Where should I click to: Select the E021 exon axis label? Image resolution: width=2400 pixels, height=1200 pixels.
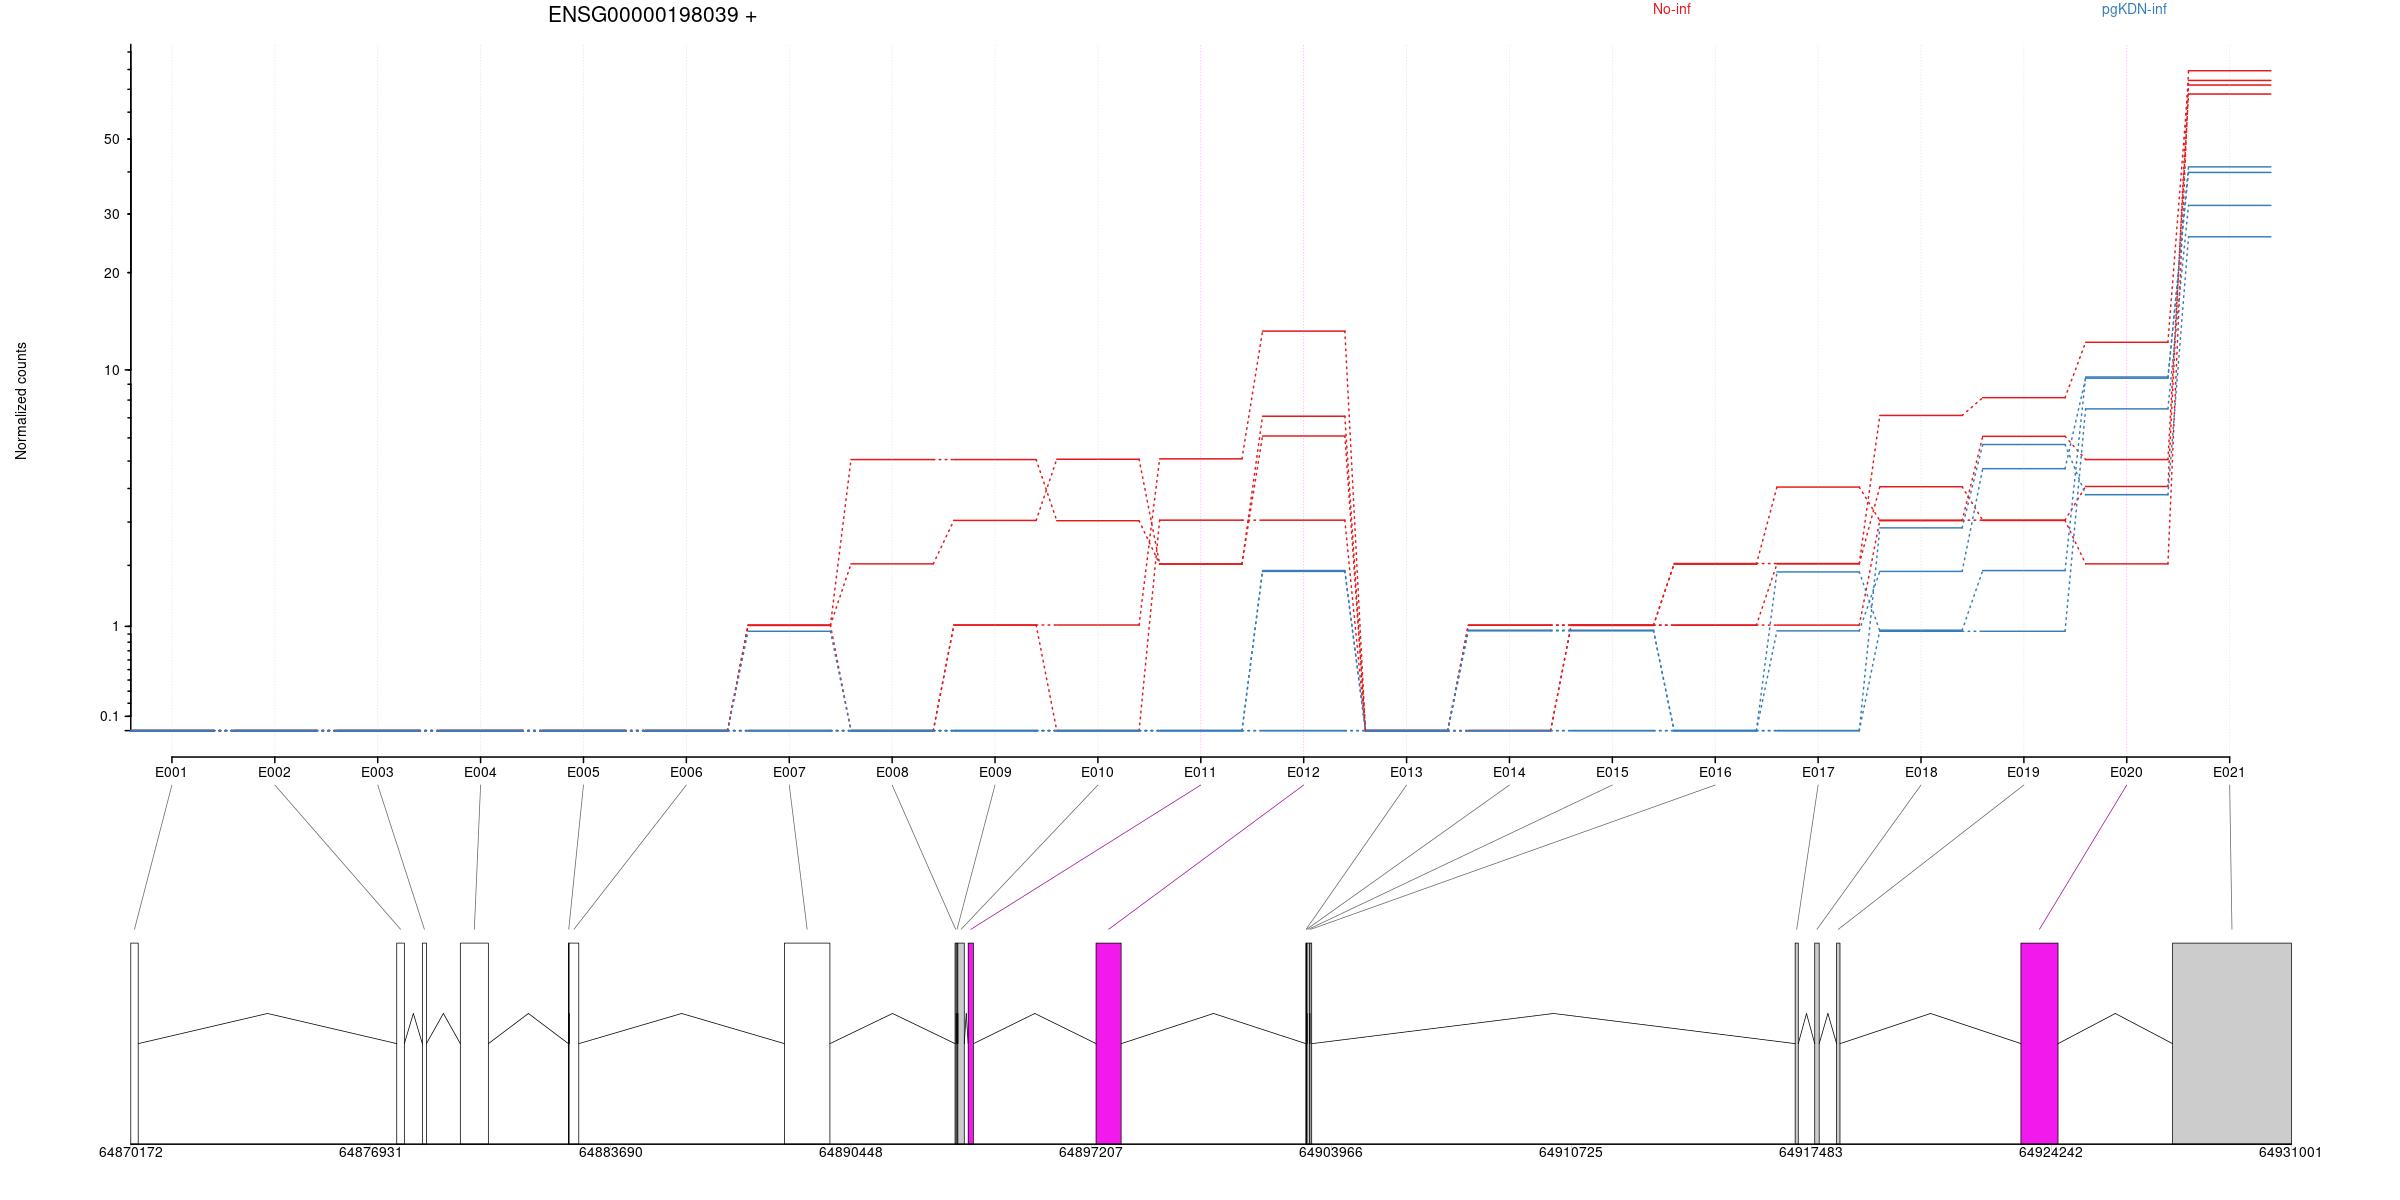pos(2228,772)
